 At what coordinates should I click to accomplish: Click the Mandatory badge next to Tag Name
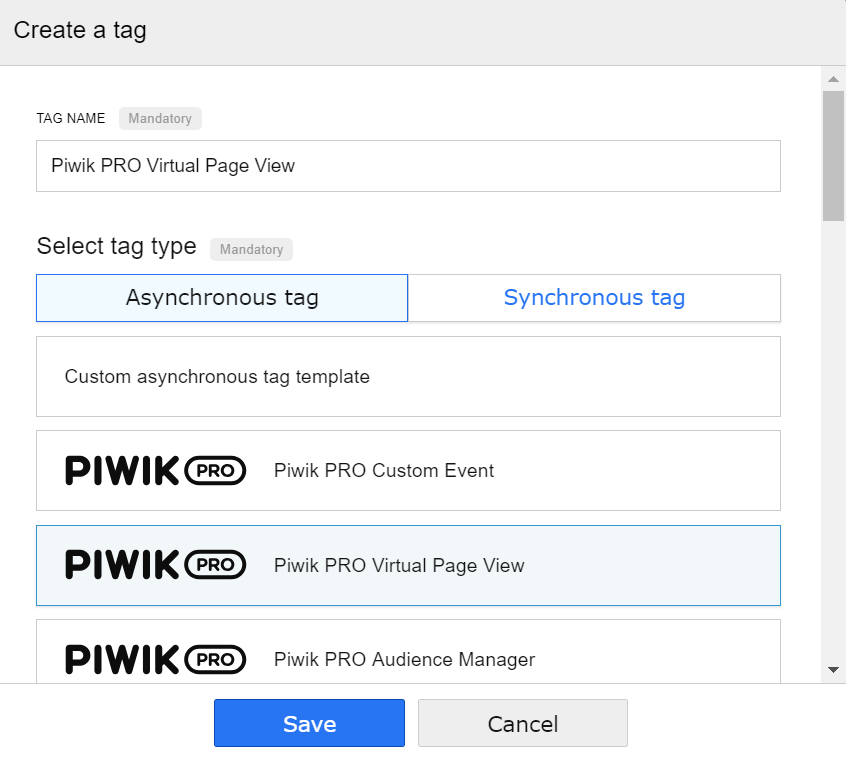pos(160,119)
